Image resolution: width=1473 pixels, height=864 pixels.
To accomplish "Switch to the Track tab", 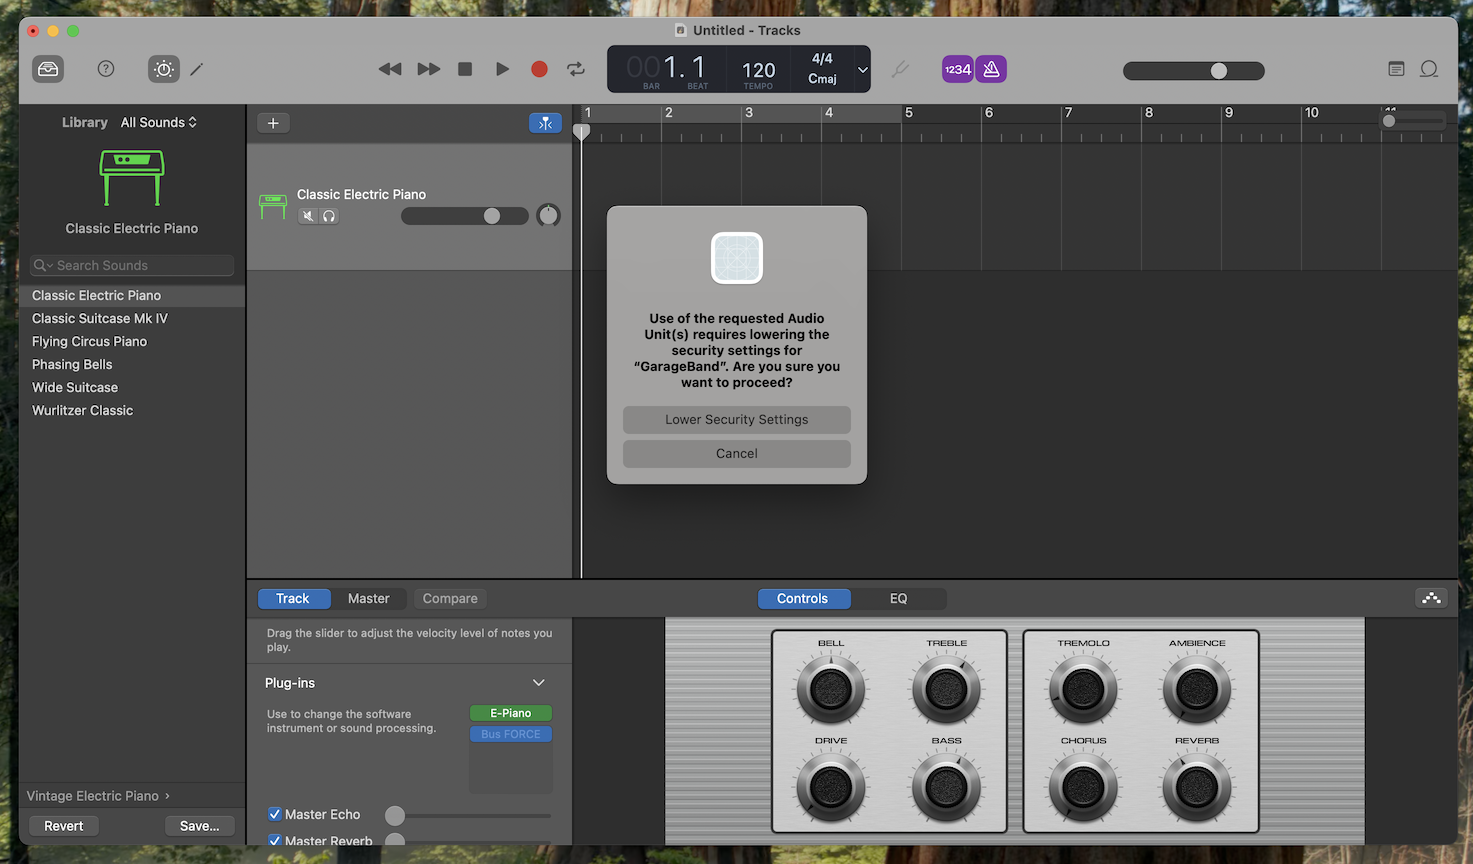I will (x=293, y=599).
